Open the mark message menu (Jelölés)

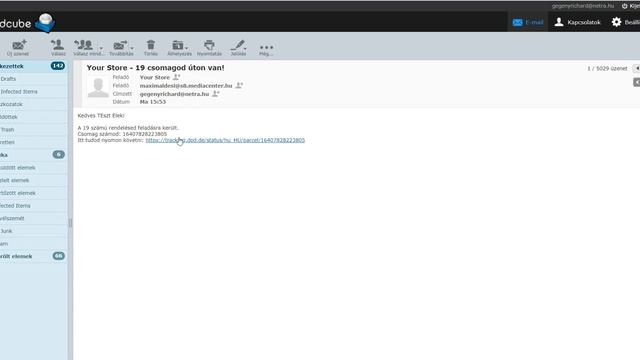point(238,48)
